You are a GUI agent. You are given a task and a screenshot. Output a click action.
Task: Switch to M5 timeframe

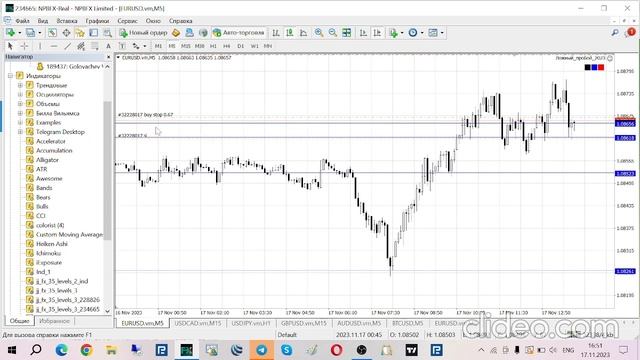[172, 46]
